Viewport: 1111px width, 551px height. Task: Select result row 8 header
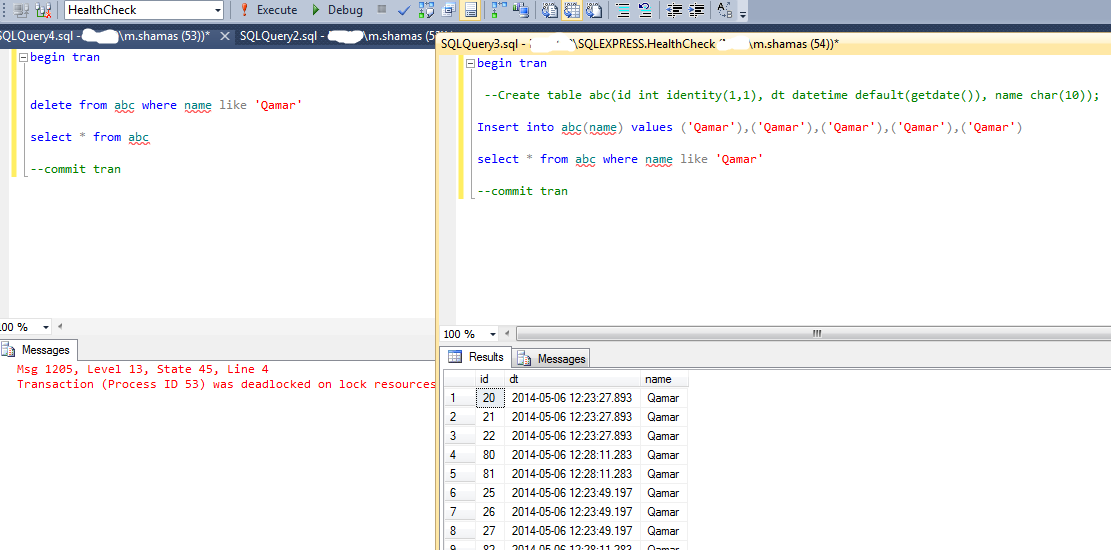pyautogui.click(x=459, y=530)
